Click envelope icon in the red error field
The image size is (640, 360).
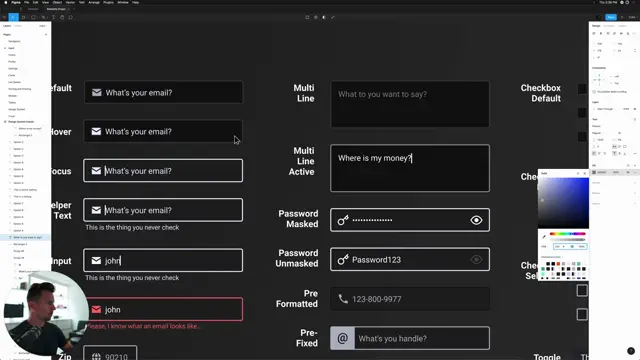tap(96, 309)
